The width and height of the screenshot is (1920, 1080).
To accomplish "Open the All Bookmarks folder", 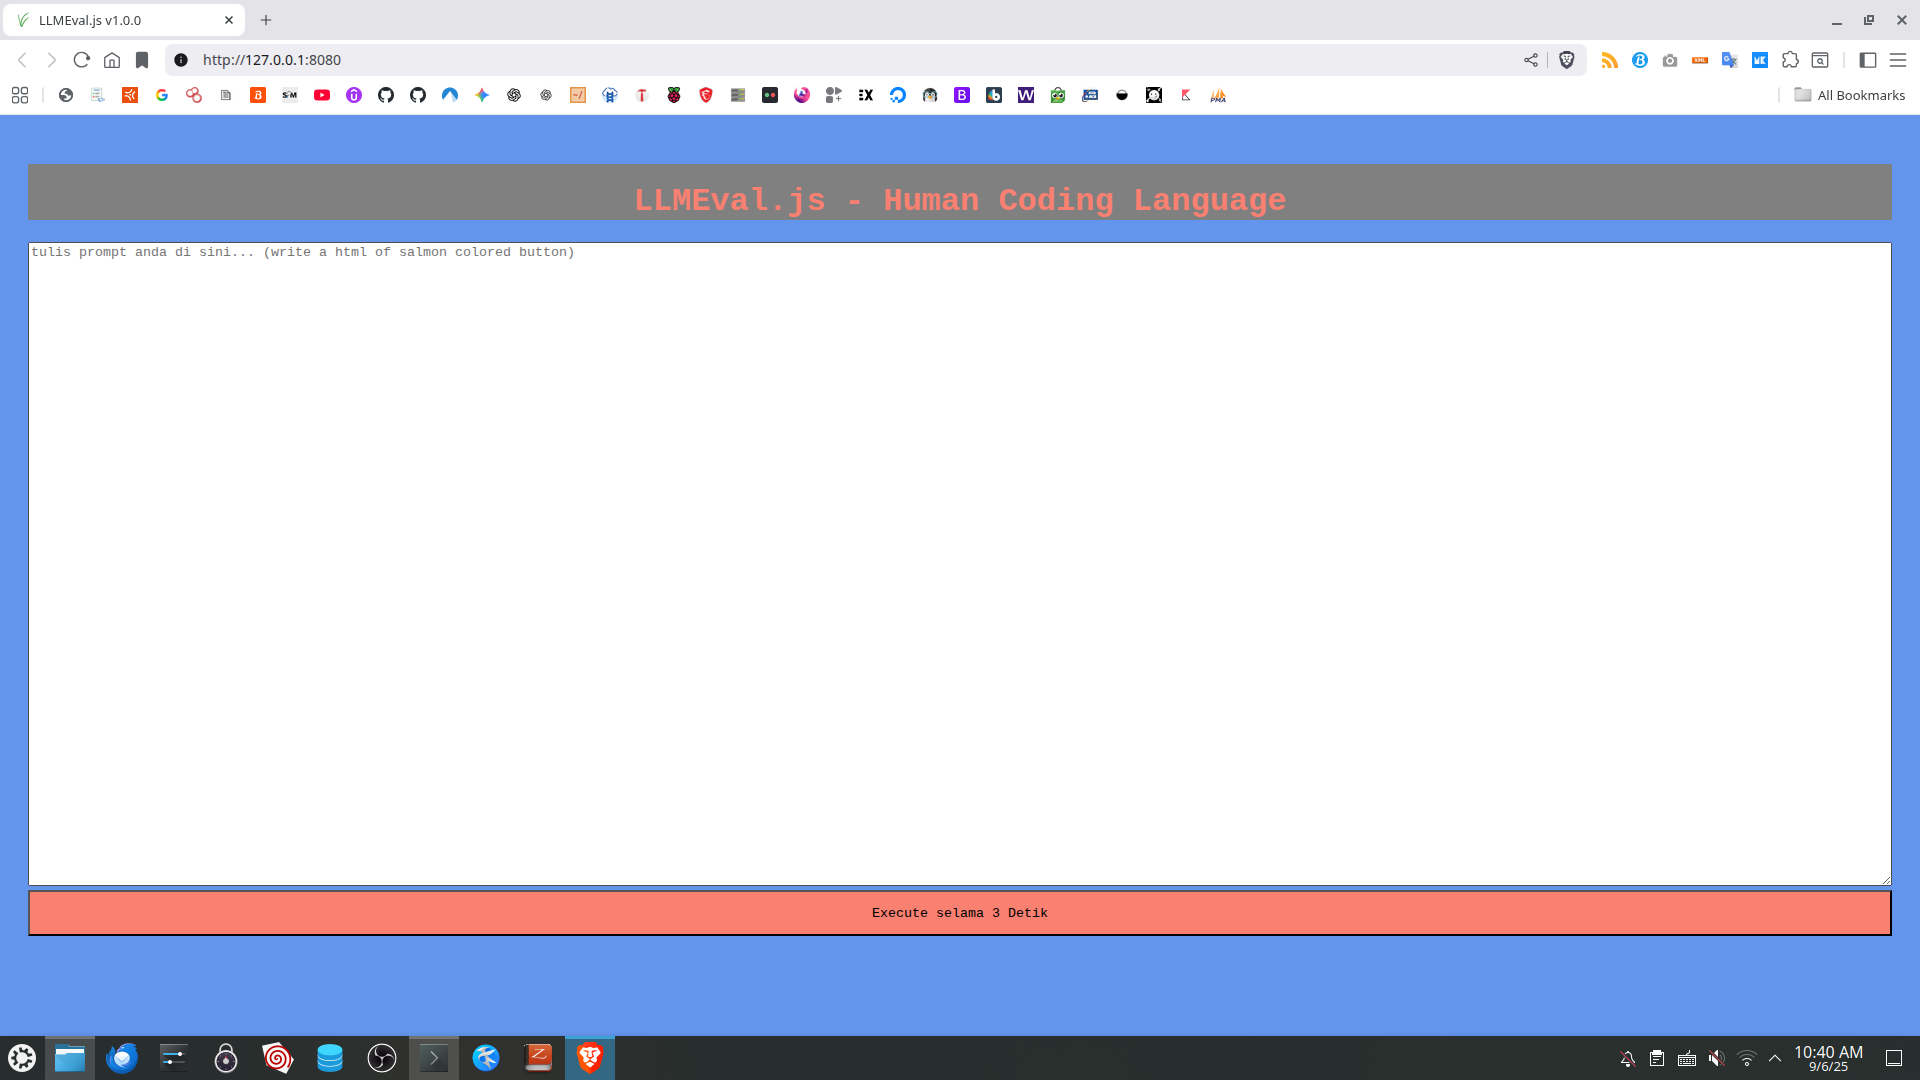I will (x=1850, y=95).
